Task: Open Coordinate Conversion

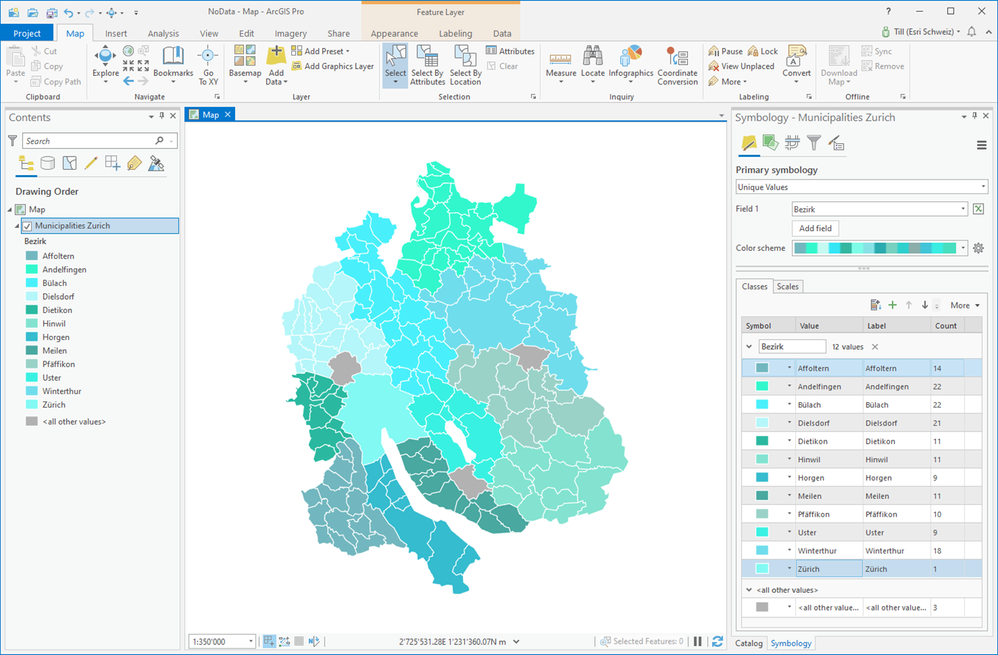Action: coord(678,64)
